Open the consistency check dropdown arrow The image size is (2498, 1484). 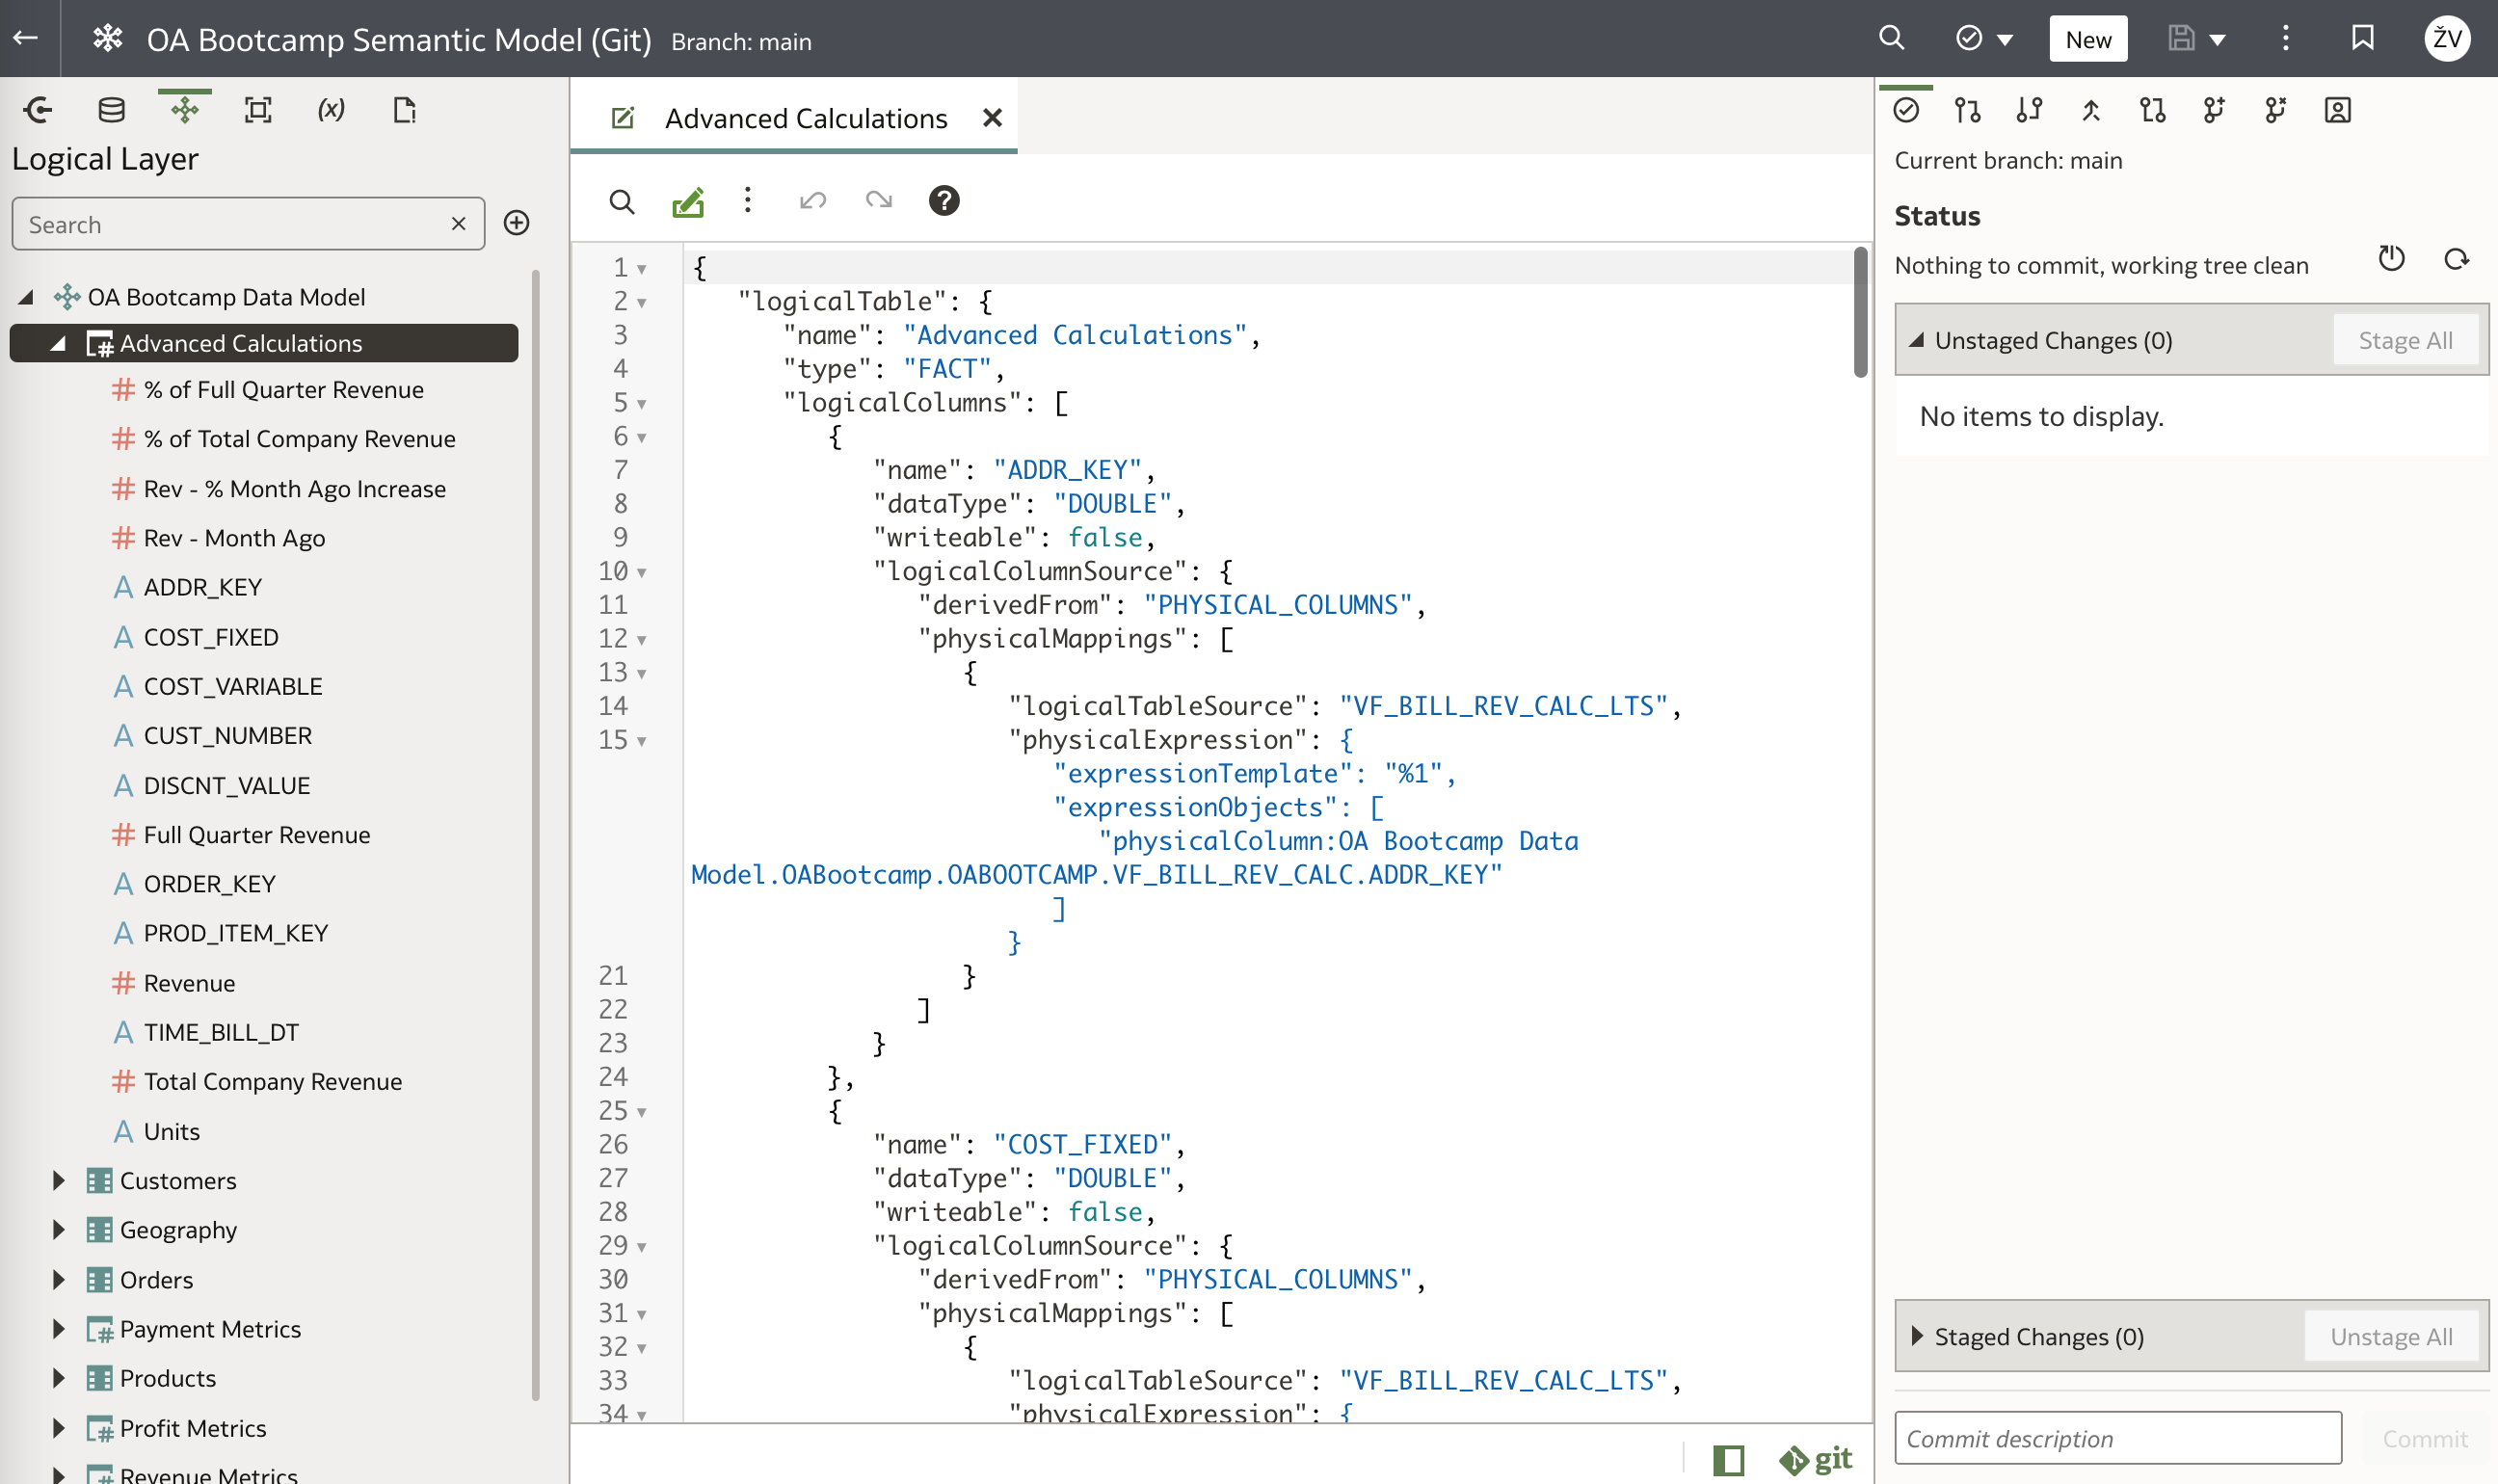click(2005, 40)
